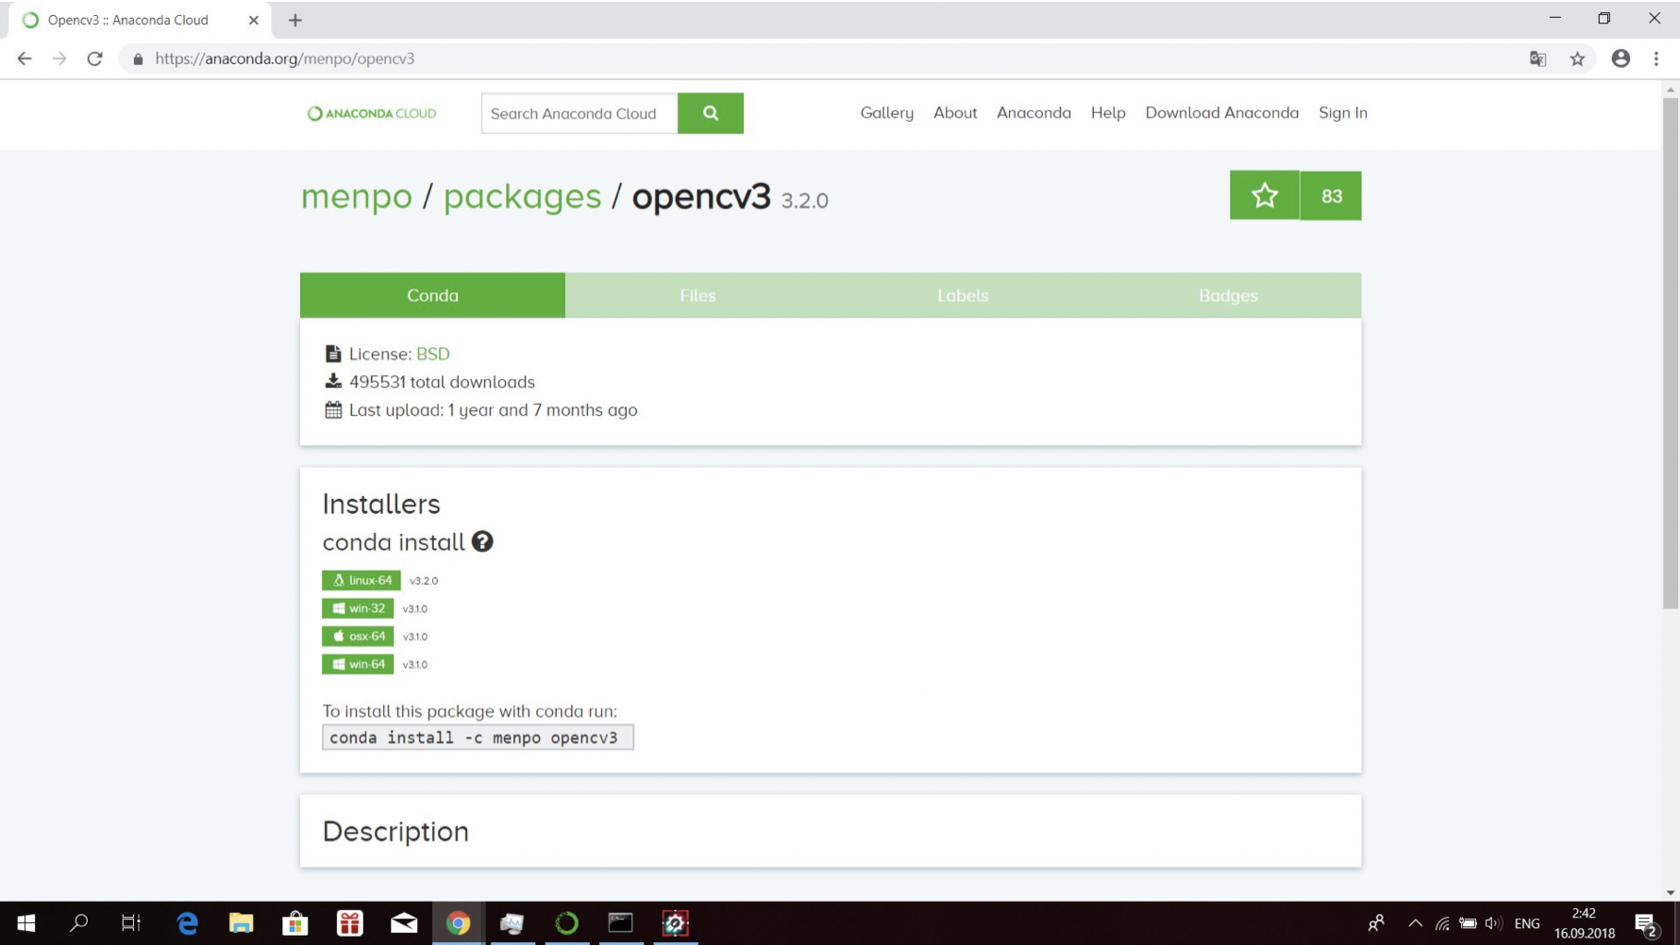This screenshot has width=1680, height=945.
Task: Show hidden system tray icons
Action: (x=1414, y=923)
